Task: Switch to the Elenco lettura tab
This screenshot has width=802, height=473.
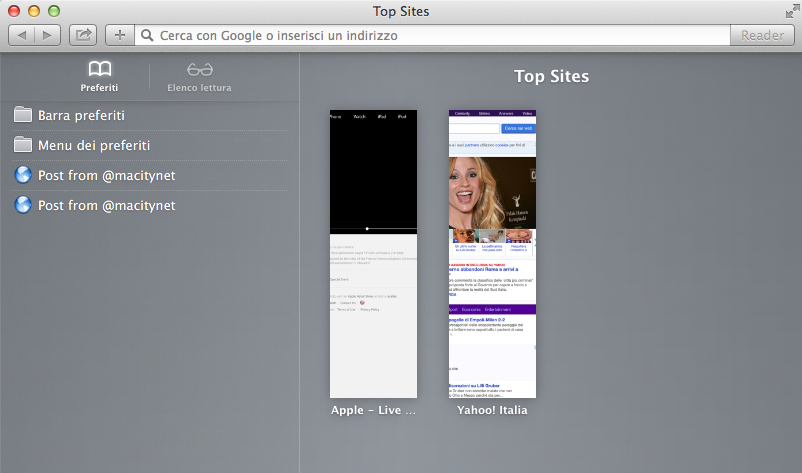Action: pos(199,76)
